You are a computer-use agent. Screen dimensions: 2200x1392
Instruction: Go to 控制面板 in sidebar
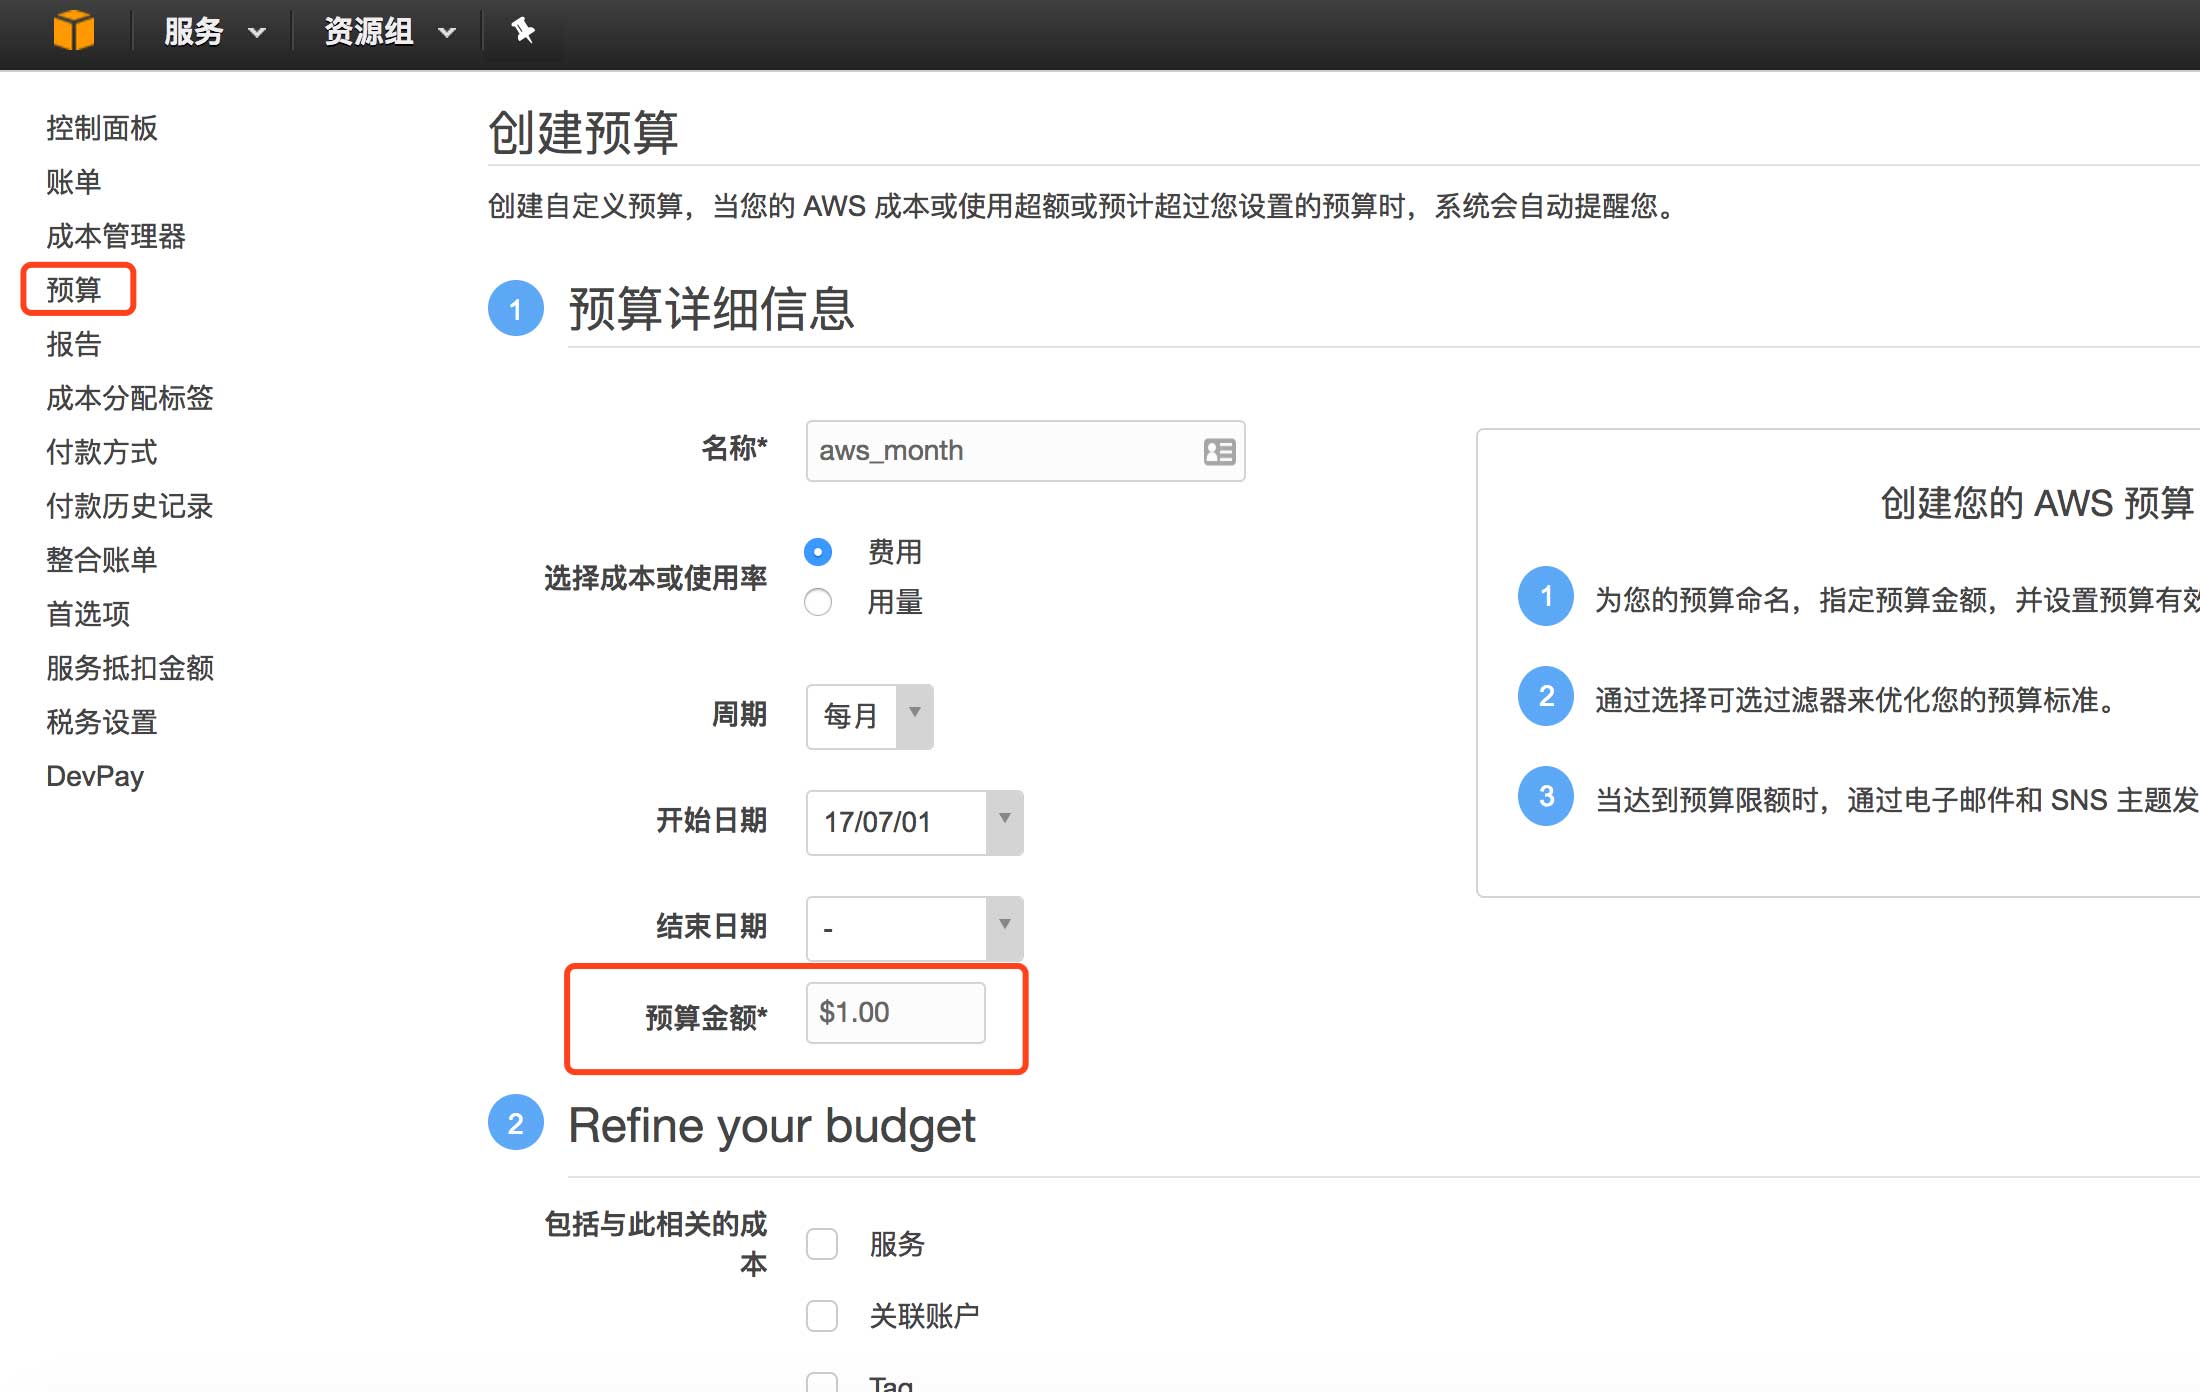[x=102, y=128]
